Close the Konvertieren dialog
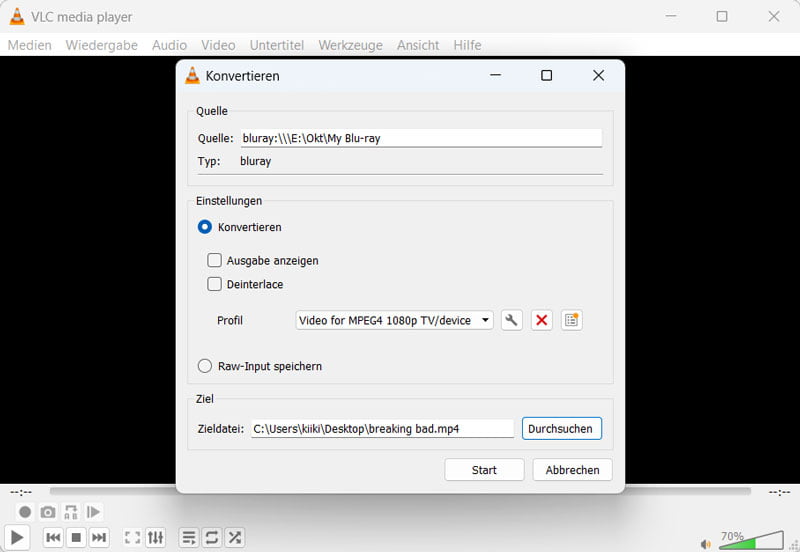 coord(598,76)
